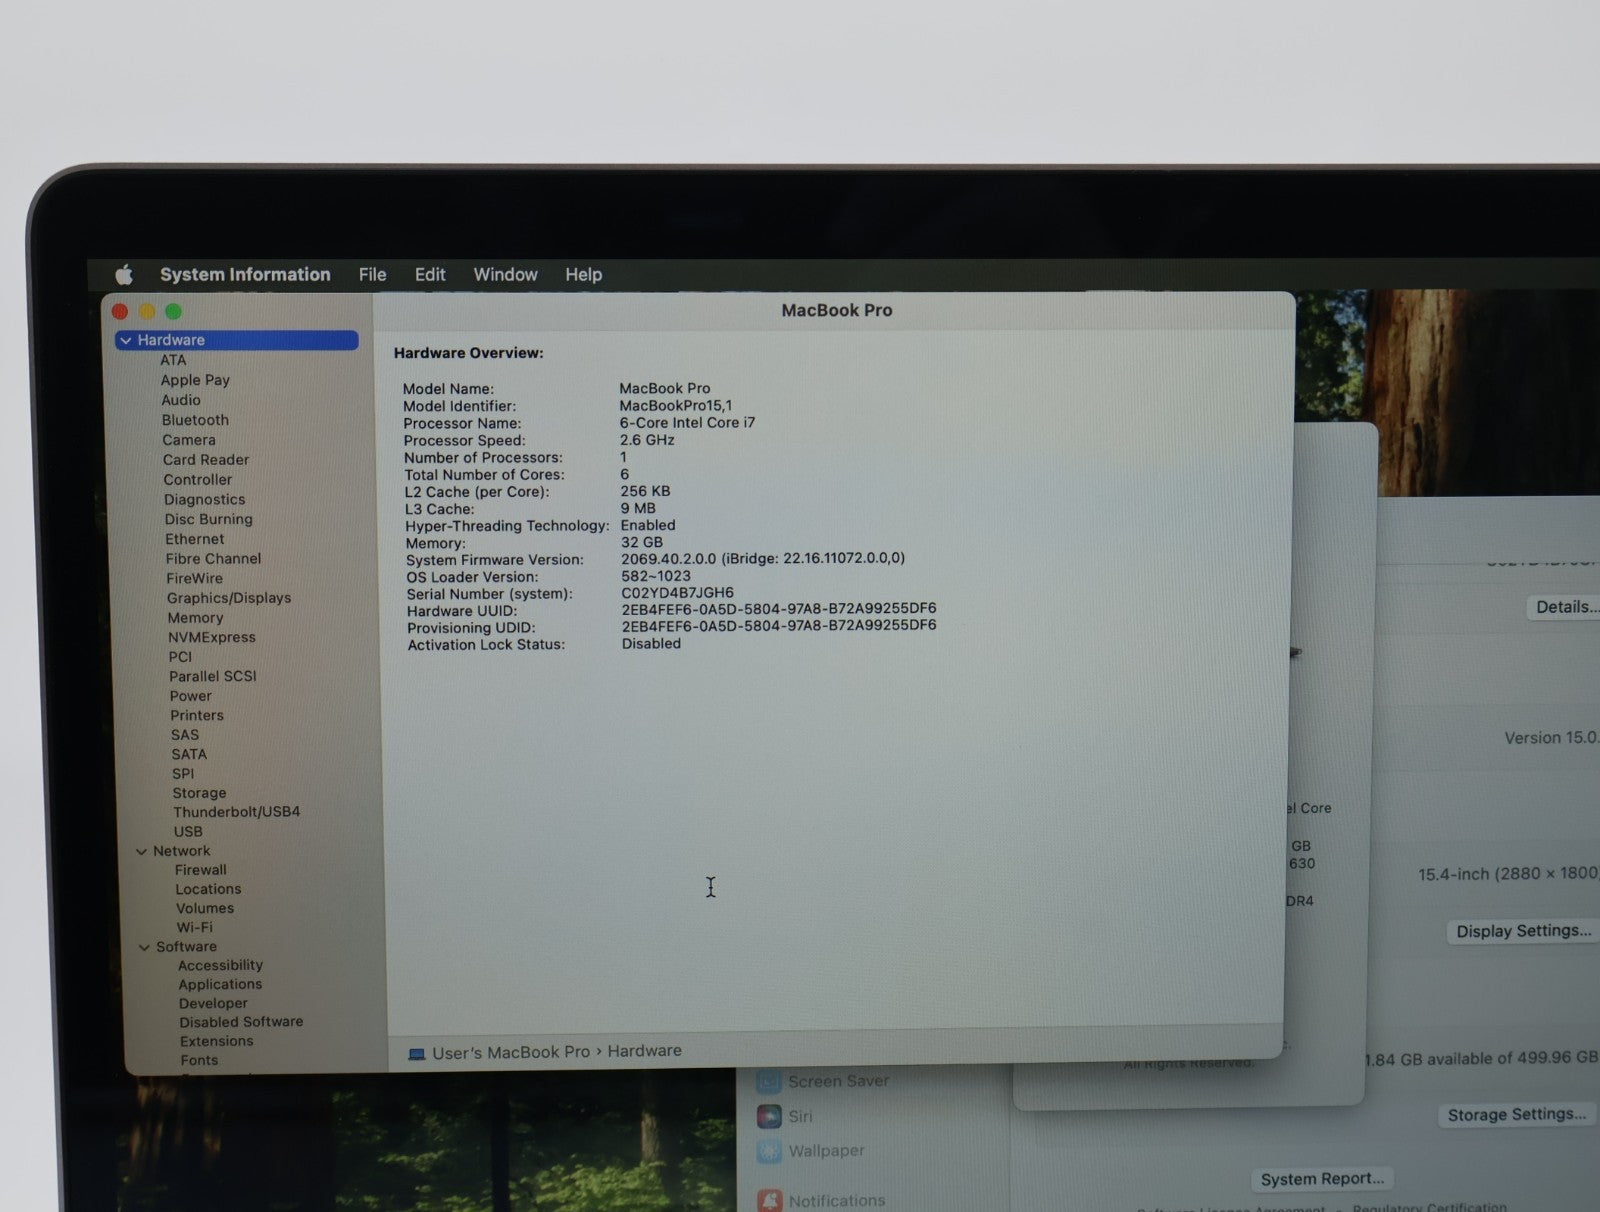Collapse the Software section chevron
Image resolution: width=1600 pixels, height=1212 pixels.
click(x=144, y=947)
